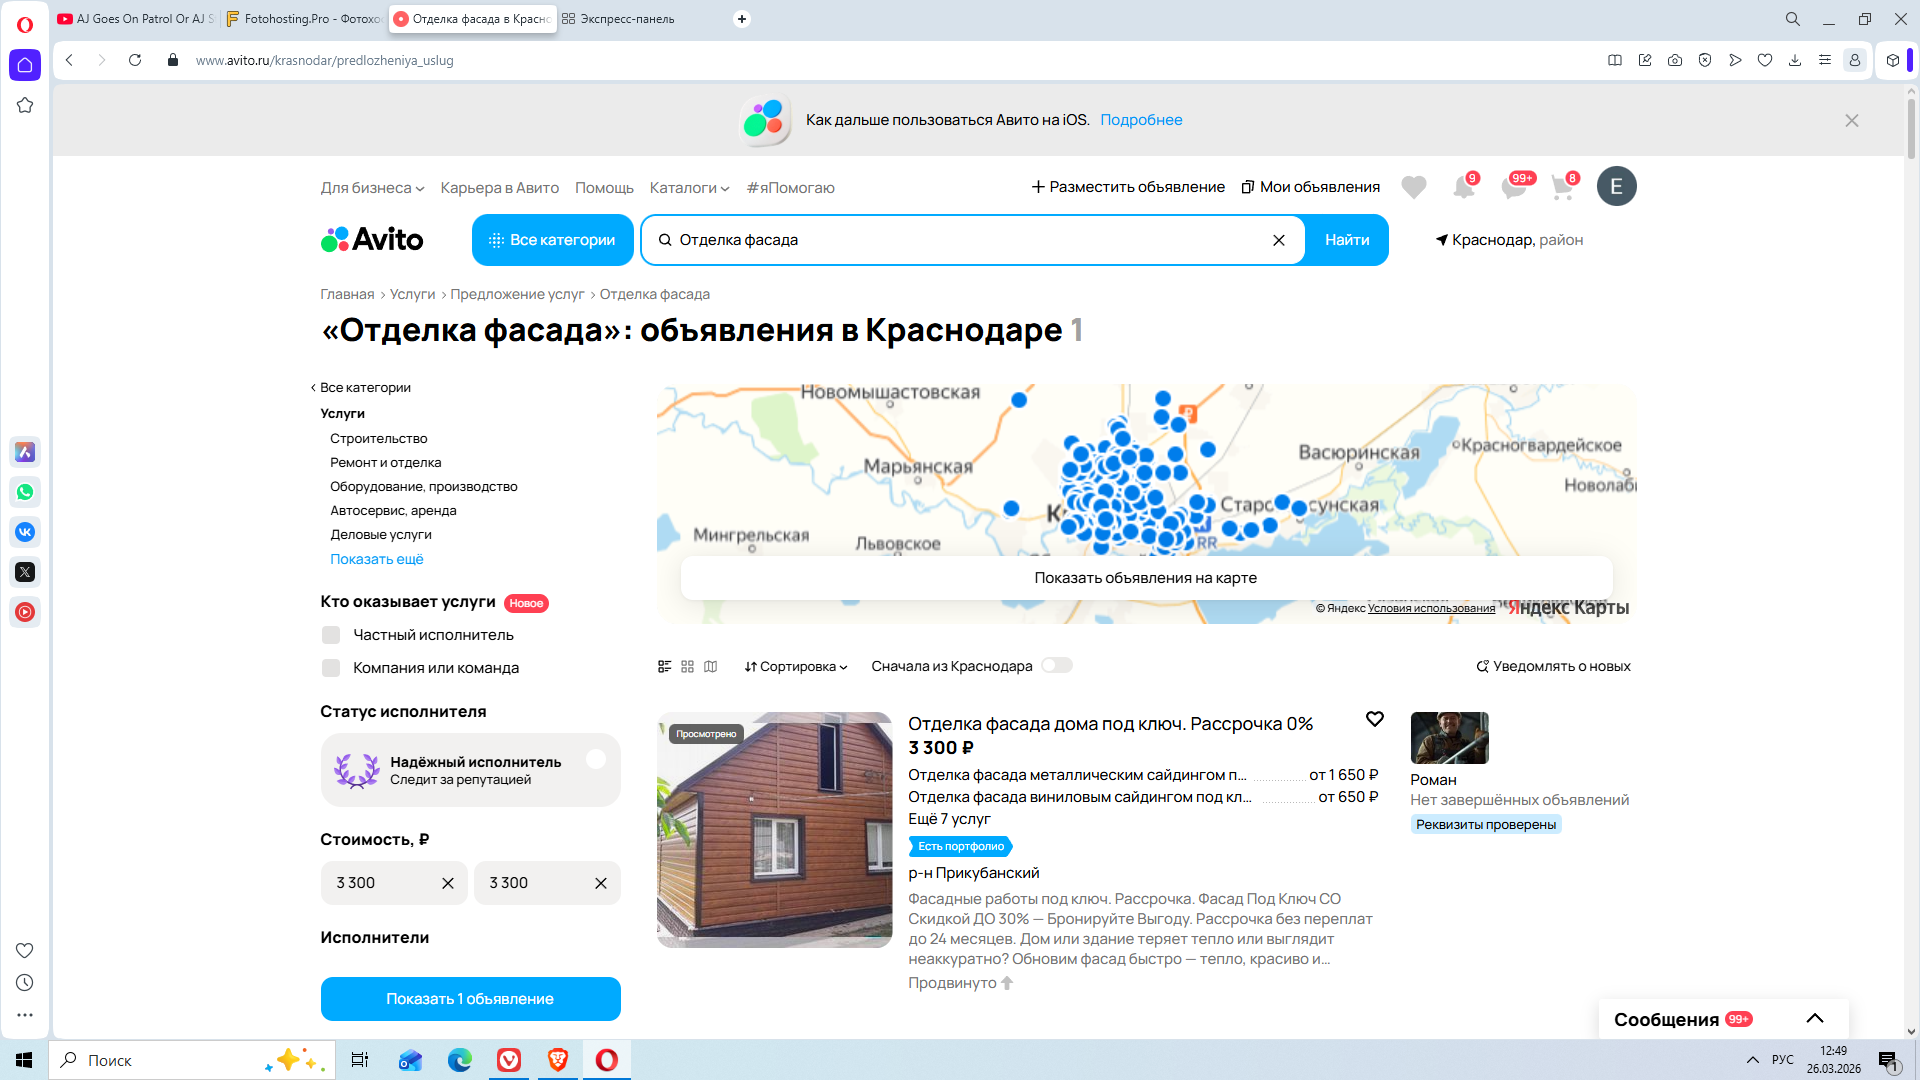1920x1080 pixels.
Task: Open the Для бизнеса dropdown menu
Action: (372, 188)
